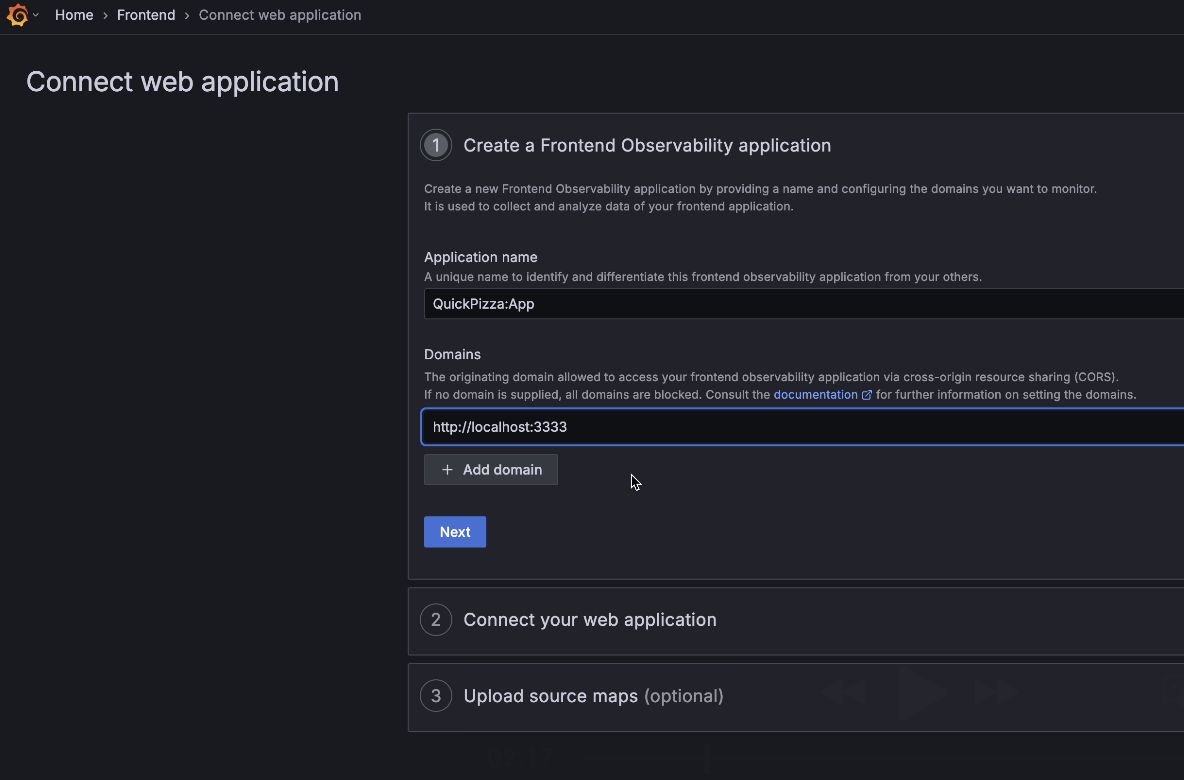Click the Grafana logo icon
The height and width of the screenshot is (780, 1184).
pos(17,15)
